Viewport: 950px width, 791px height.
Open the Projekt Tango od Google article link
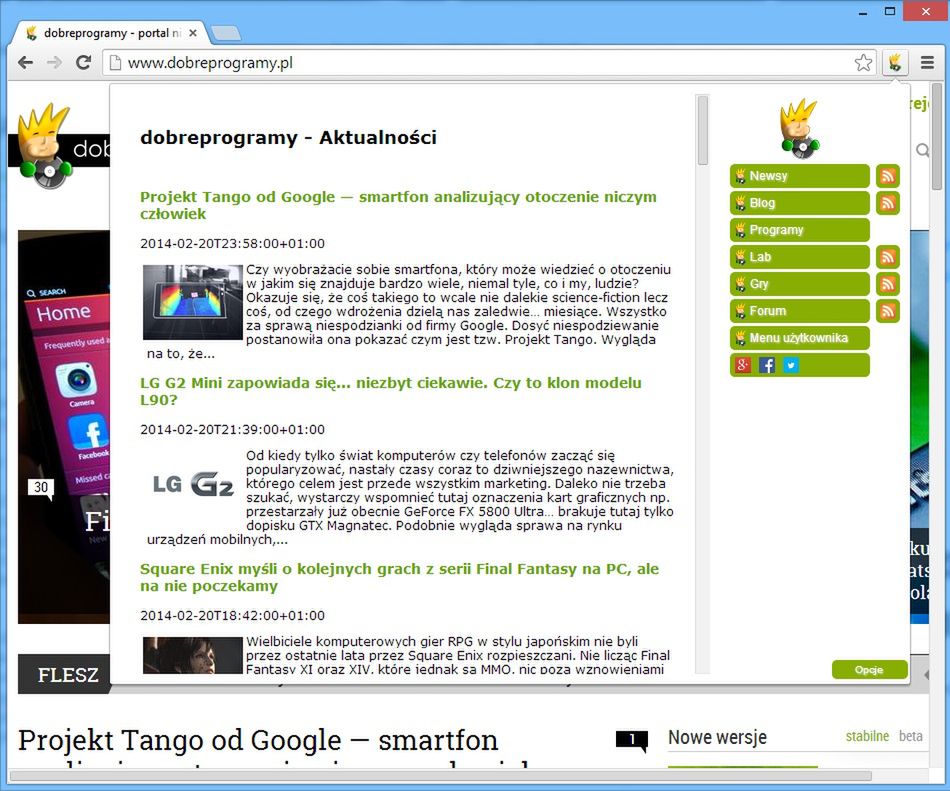click(398, 205)
